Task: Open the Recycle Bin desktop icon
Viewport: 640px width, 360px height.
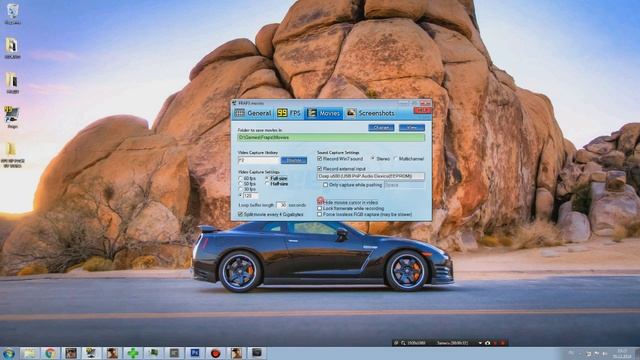Action: click(x=12, y=13)
